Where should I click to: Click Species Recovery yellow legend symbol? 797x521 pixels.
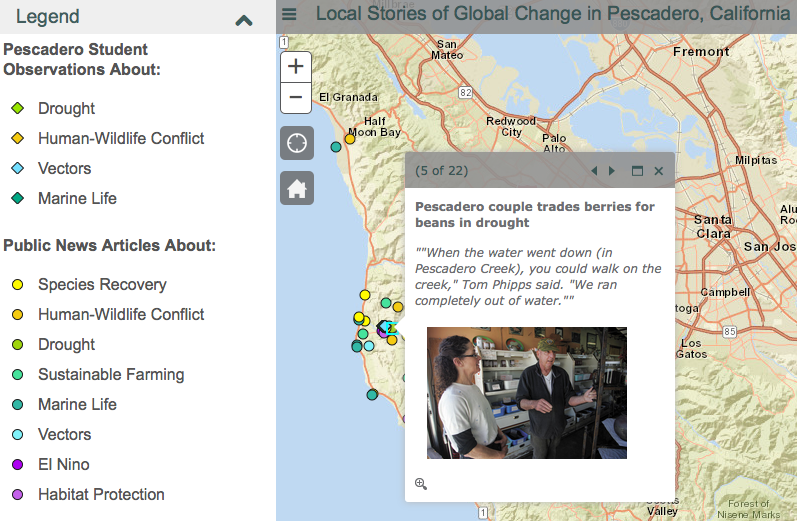click(17, 284)
